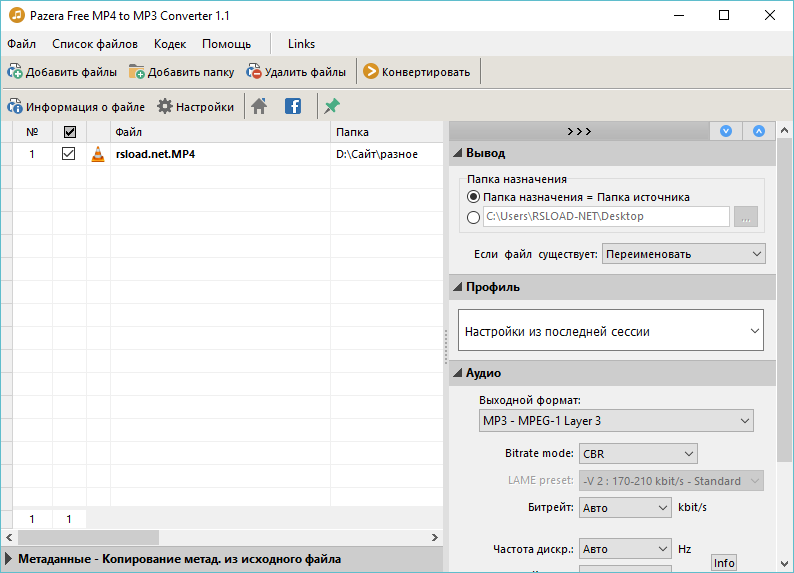Open the Список файлов menu

[x=95, y=44]
